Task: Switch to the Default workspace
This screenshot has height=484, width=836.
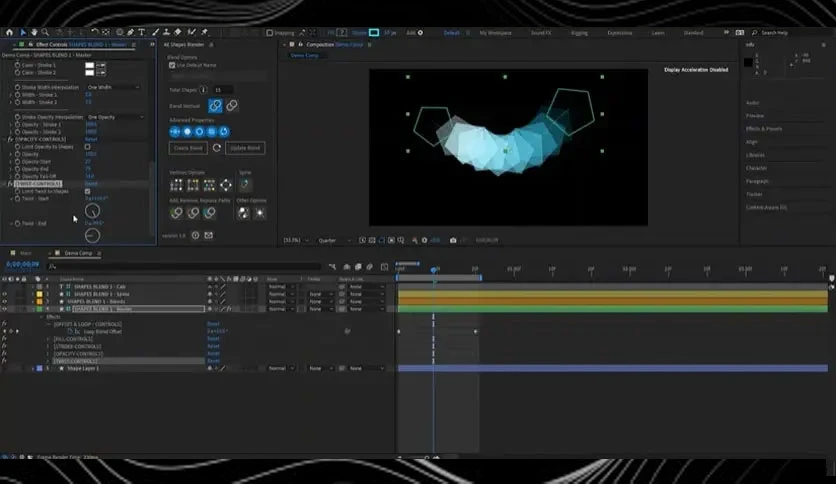Action: pos(452,33)
